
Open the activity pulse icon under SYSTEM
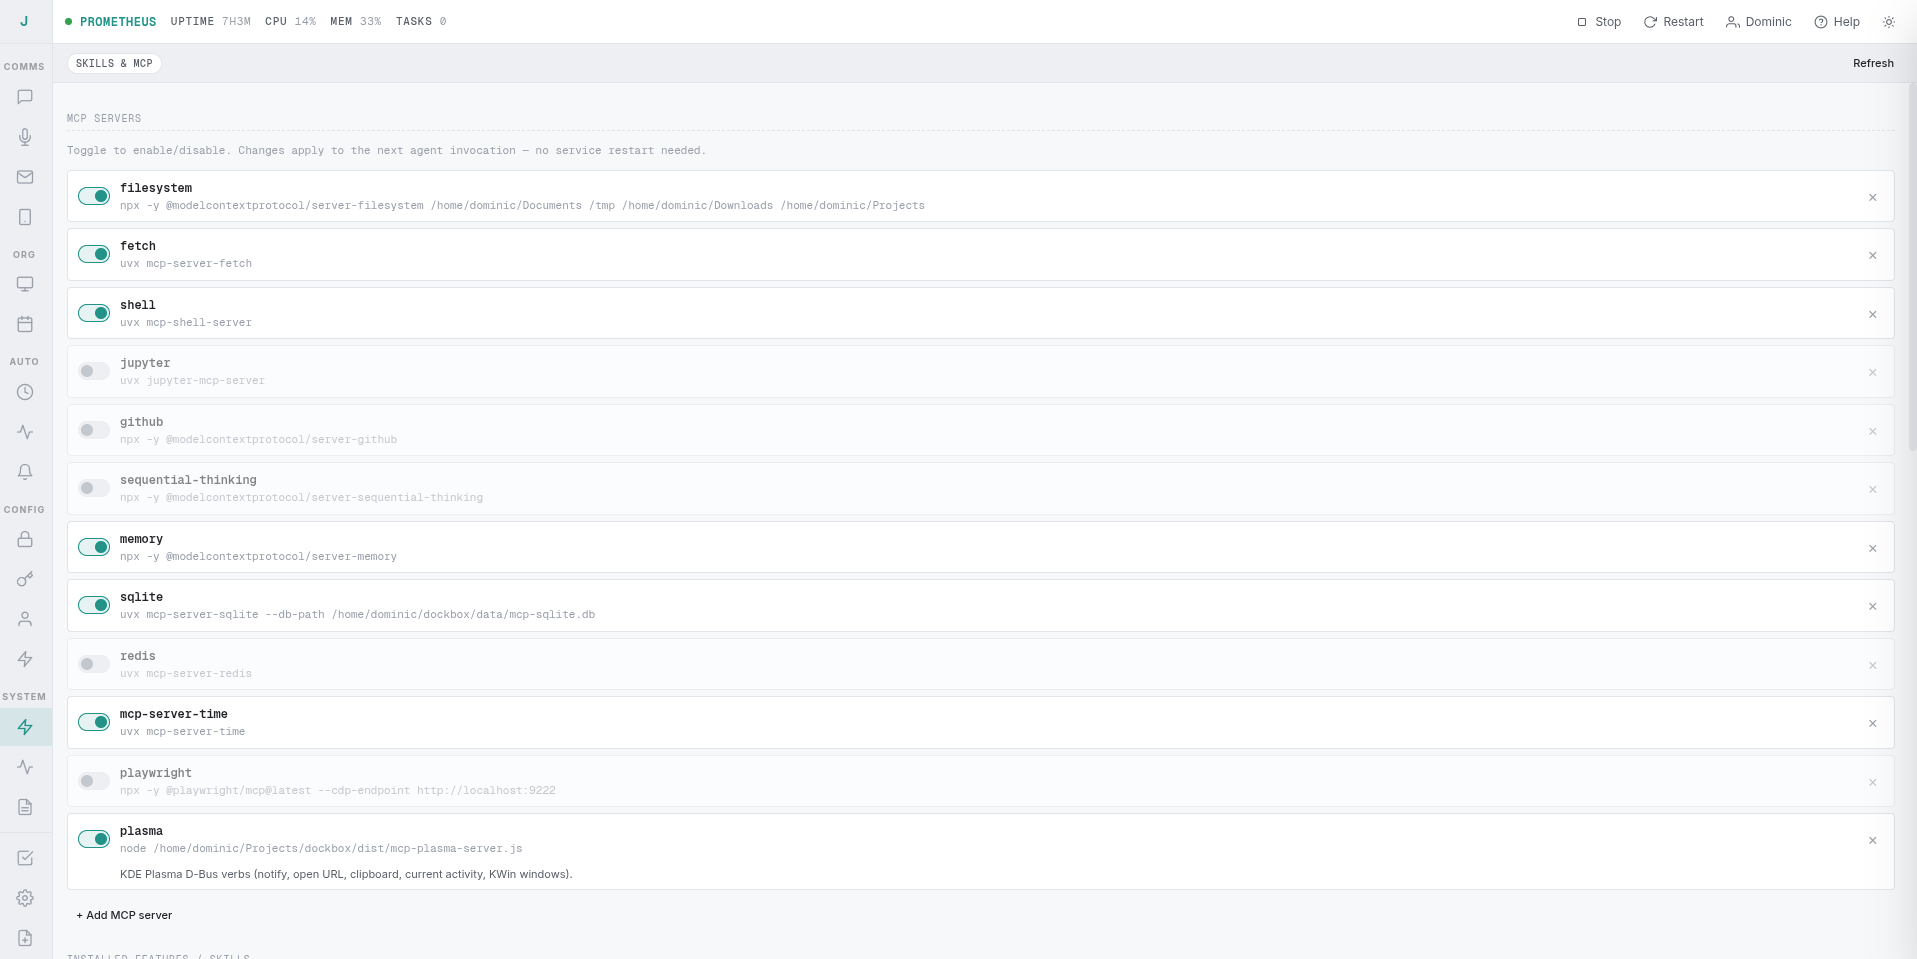click(x=25, y=767)
